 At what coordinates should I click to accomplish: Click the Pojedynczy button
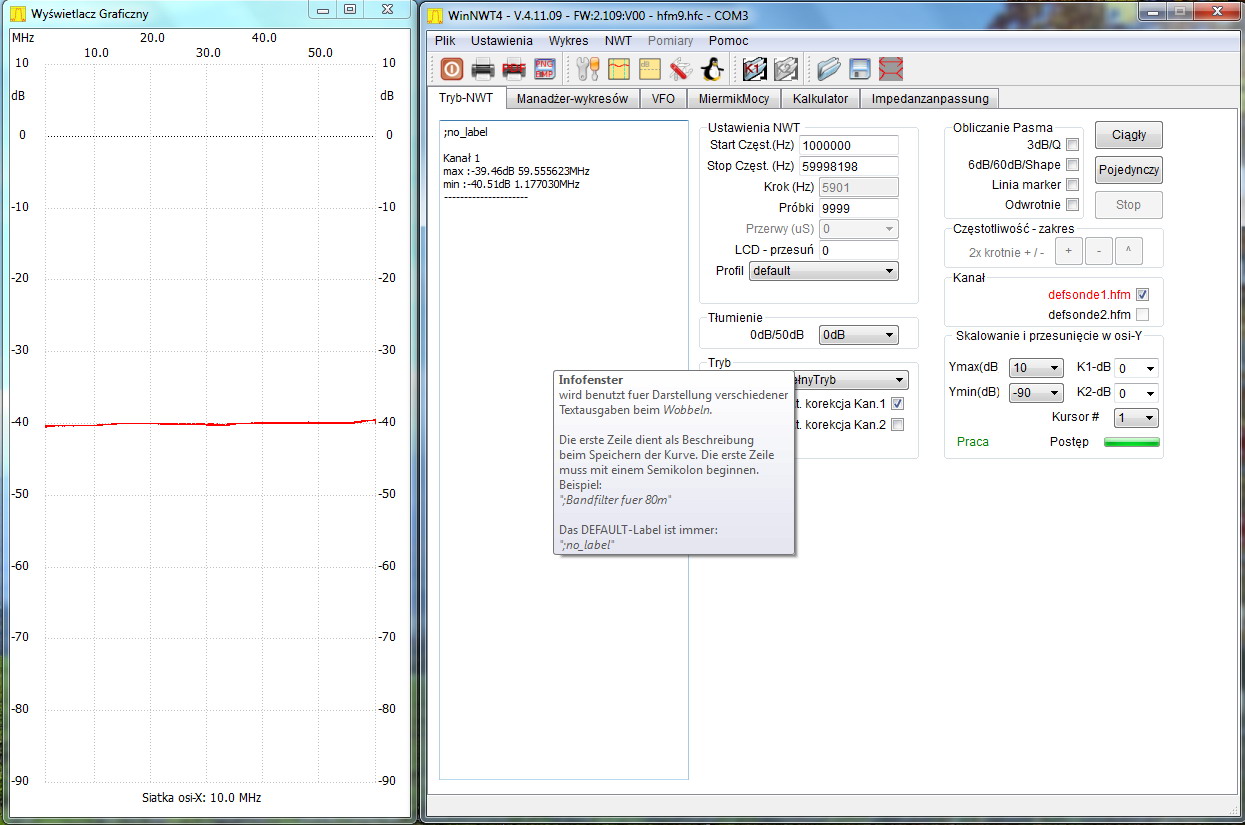[1129, 170]
